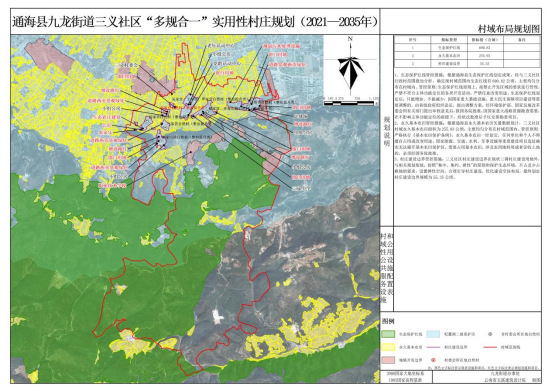The width and height of the screenshot is (553, 391).
Task: Click the indicator table header row
Action: coord(467,40)
